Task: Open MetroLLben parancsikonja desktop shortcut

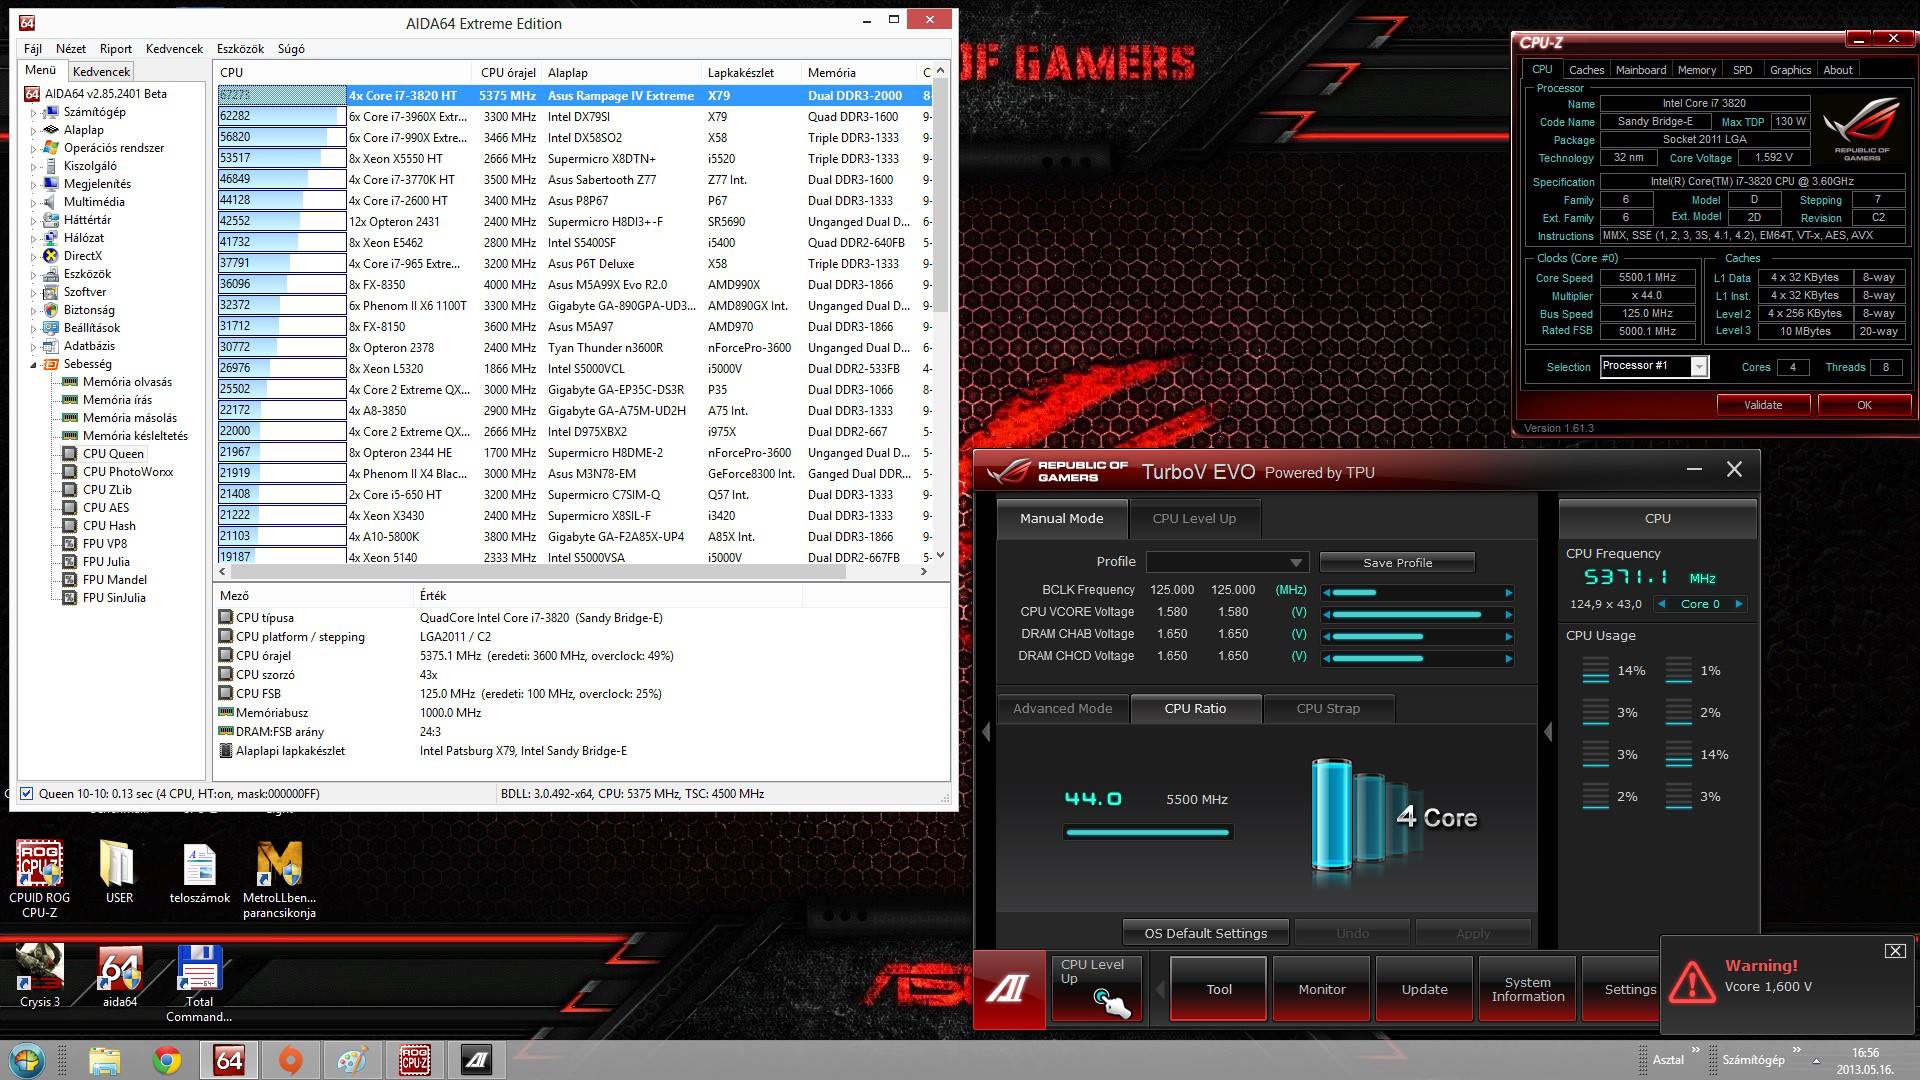Action: pyautogui.click(x=279, y=878)
